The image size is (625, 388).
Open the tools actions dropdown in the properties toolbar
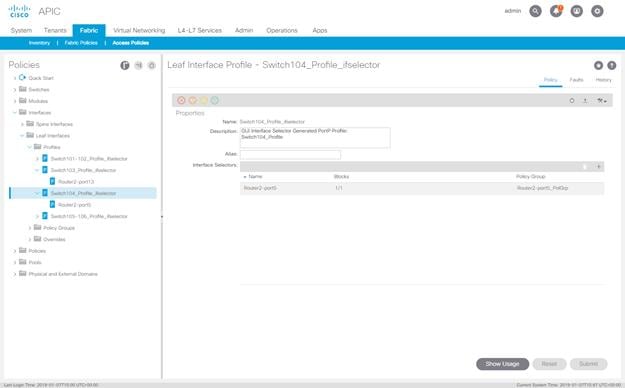click(x=601, y=101)
